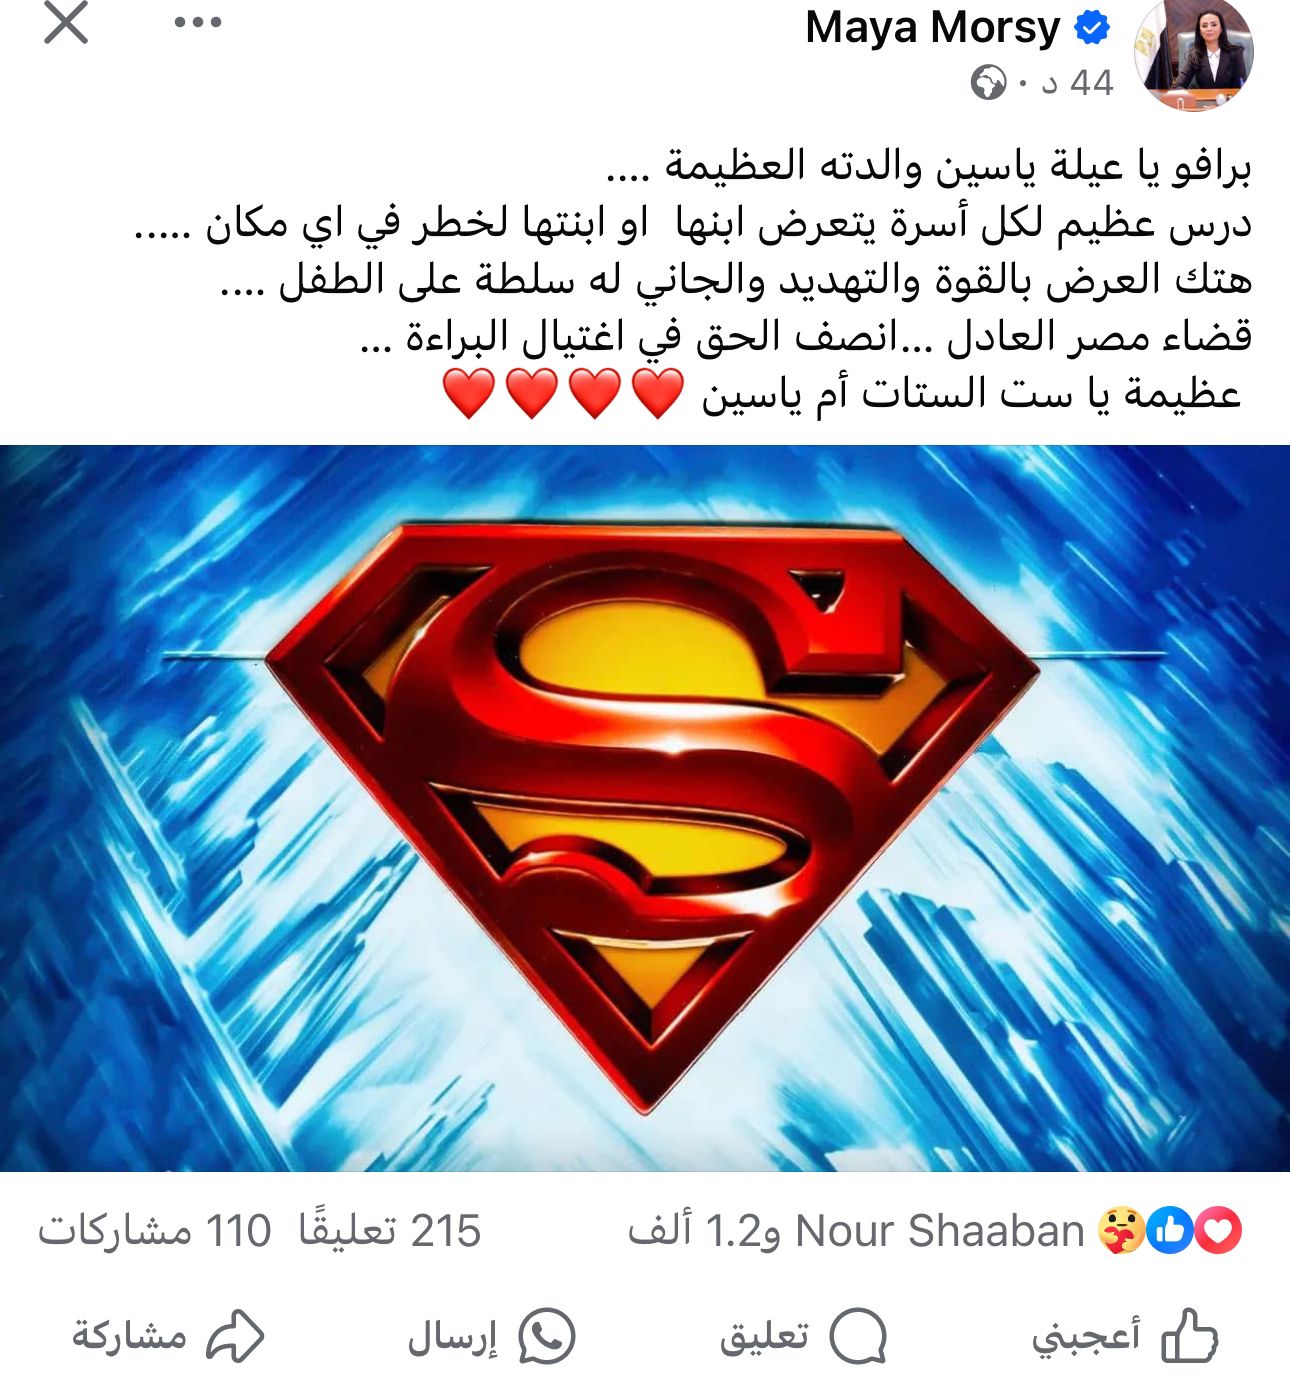Open the three-dots post options menu

pyautogui.click(x=197, y=22)
